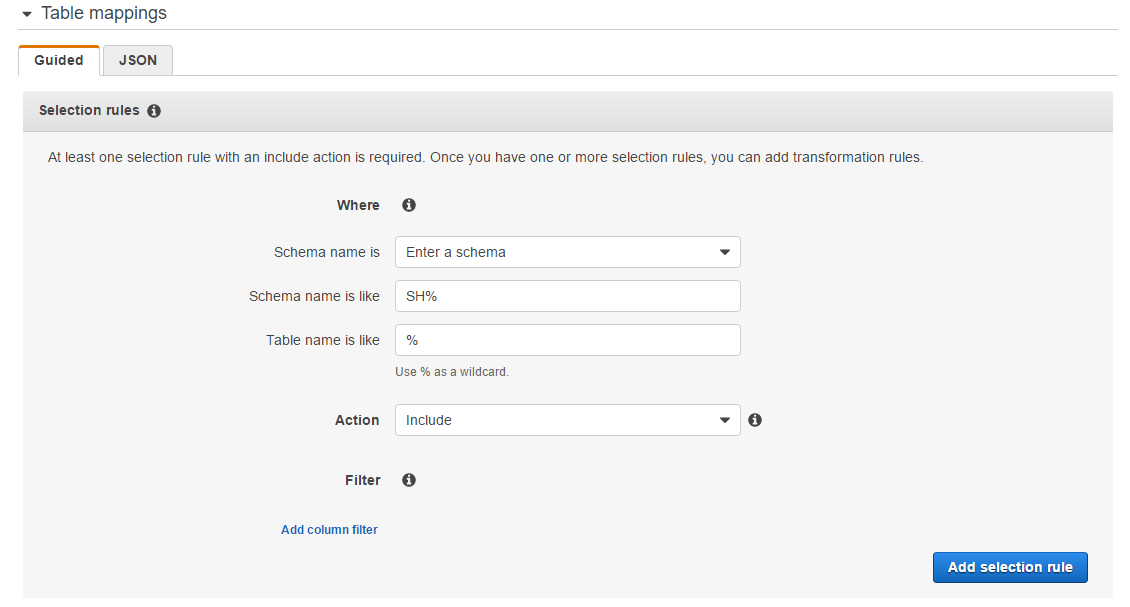Click the Table mappings header label
Image resolution: width=1130 pixels, height=607 pixels.
tap(104, 13)
